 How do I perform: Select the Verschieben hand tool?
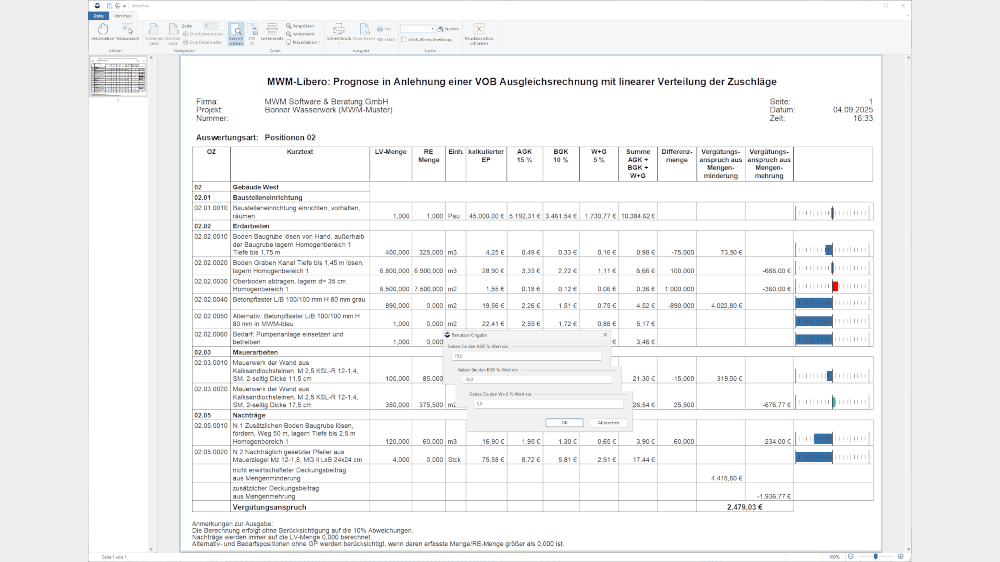102,33
